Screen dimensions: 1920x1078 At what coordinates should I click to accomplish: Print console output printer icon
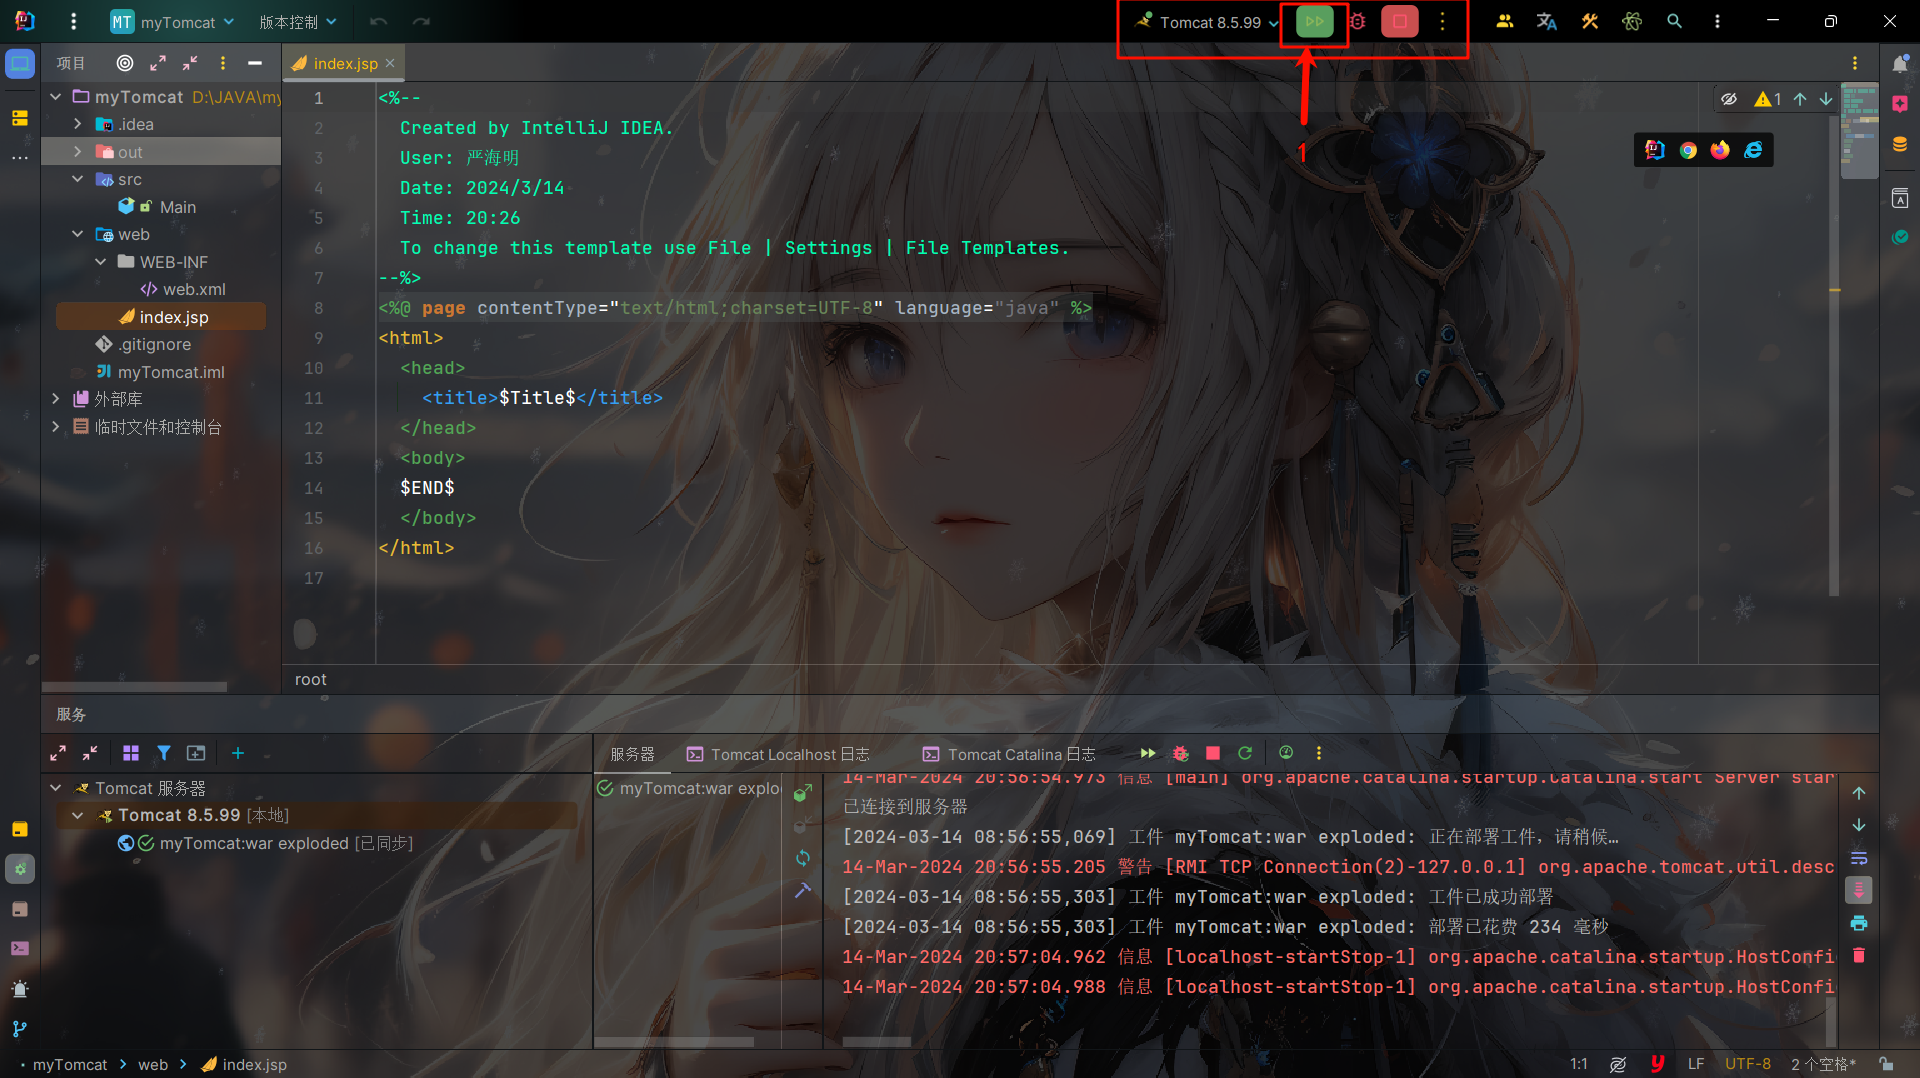point(1859,923)
